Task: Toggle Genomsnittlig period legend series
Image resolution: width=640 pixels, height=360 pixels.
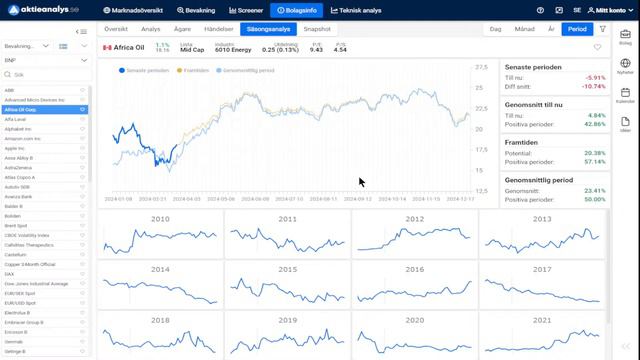Action: click(x=245, y=70)
